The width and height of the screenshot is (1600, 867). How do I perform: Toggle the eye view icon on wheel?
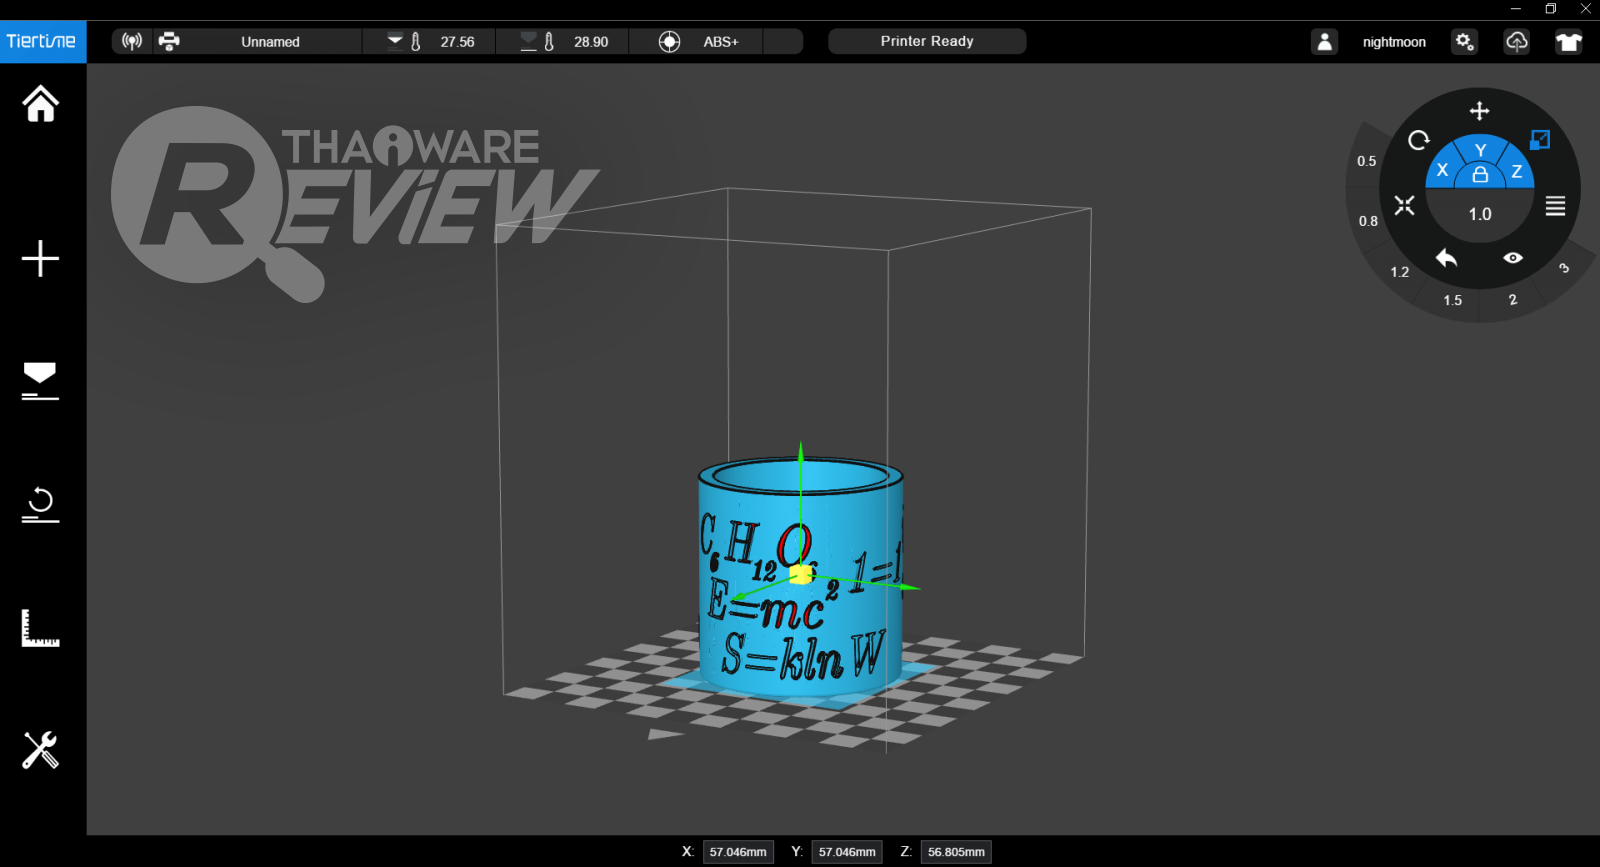[1513, 258]
